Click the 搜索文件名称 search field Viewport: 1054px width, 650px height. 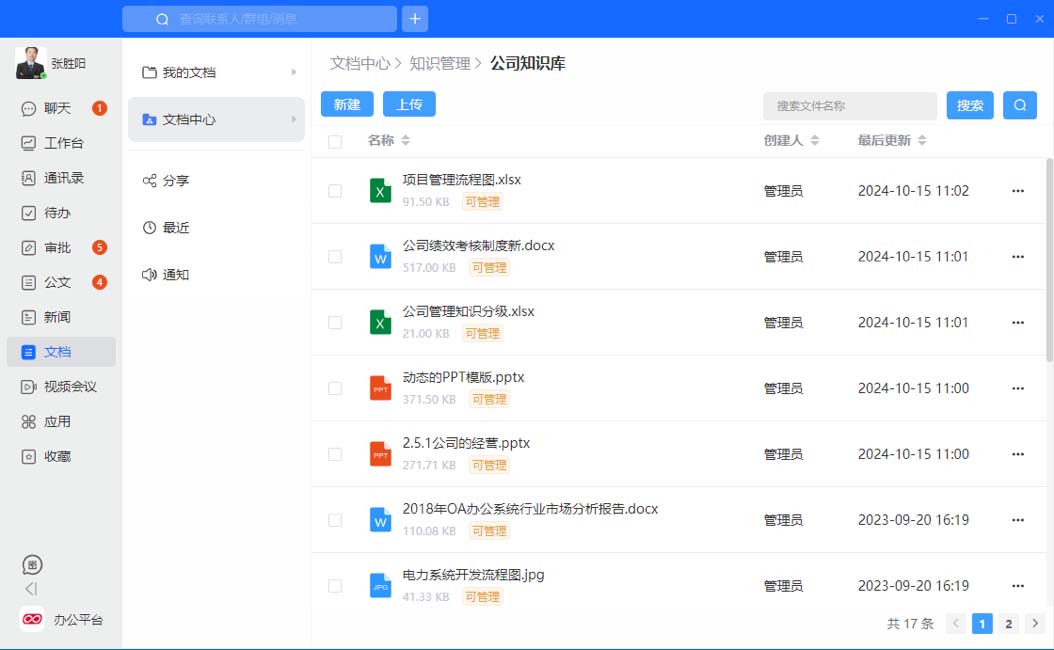coord(849,106)
